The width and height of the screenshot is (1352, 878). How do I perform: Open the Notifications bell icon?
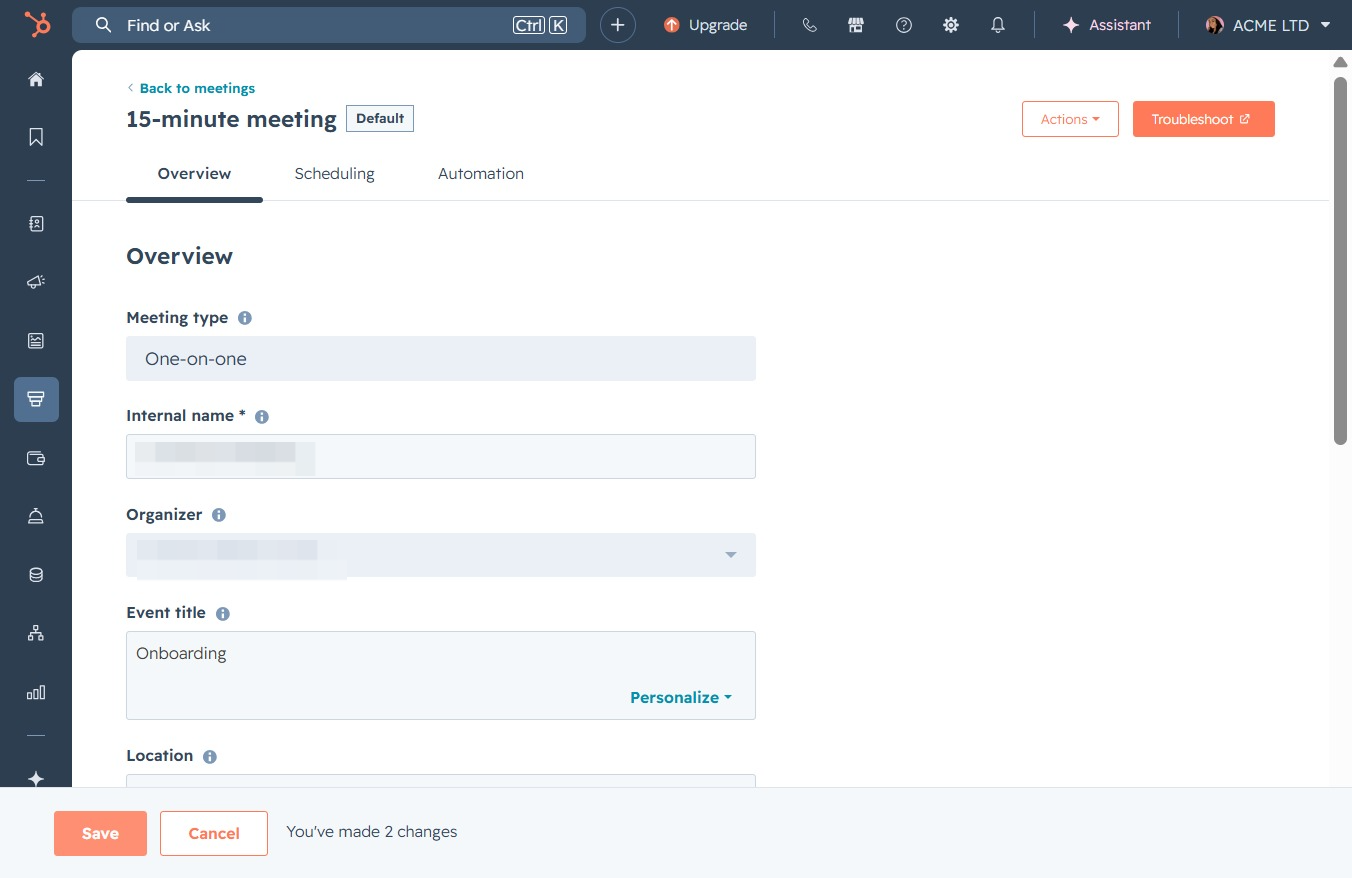pos(998,25)
